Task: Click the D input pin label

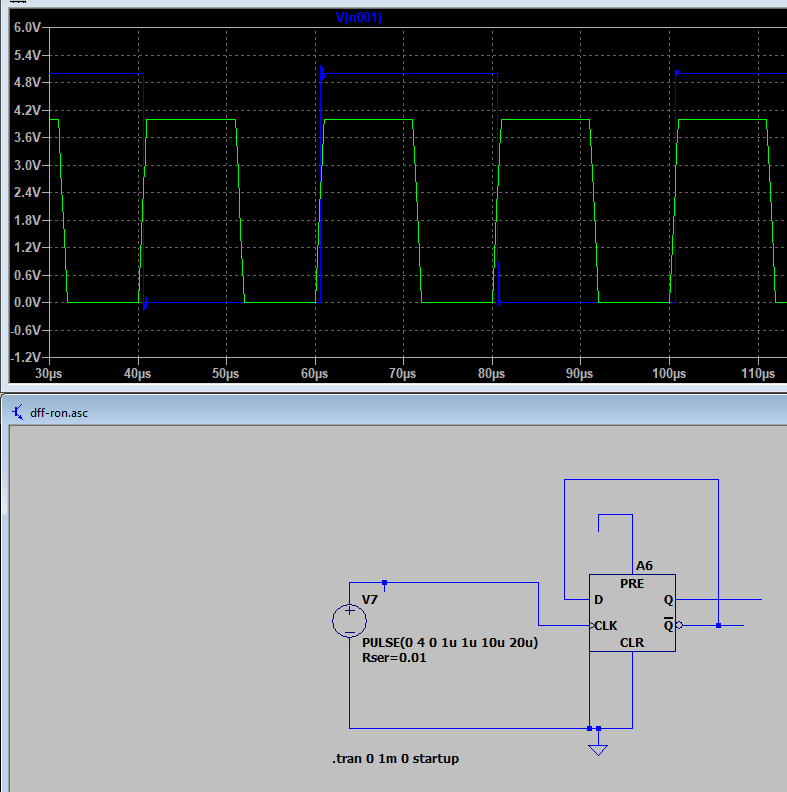Action: pos(599,600)
